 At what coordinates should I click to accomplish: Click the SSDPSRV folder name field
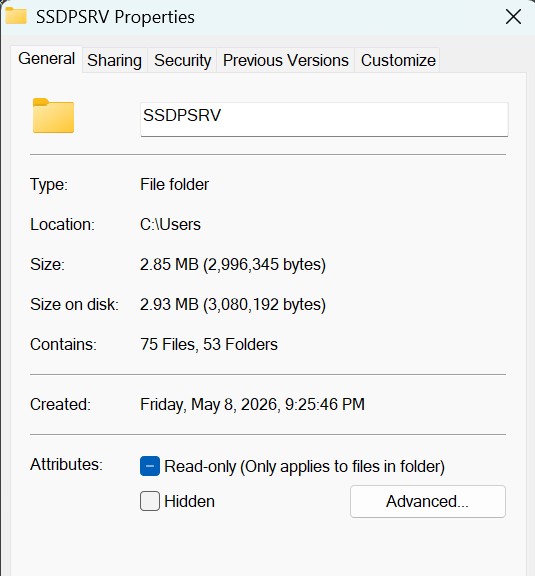pyautogui.click(x=324, y=119)
